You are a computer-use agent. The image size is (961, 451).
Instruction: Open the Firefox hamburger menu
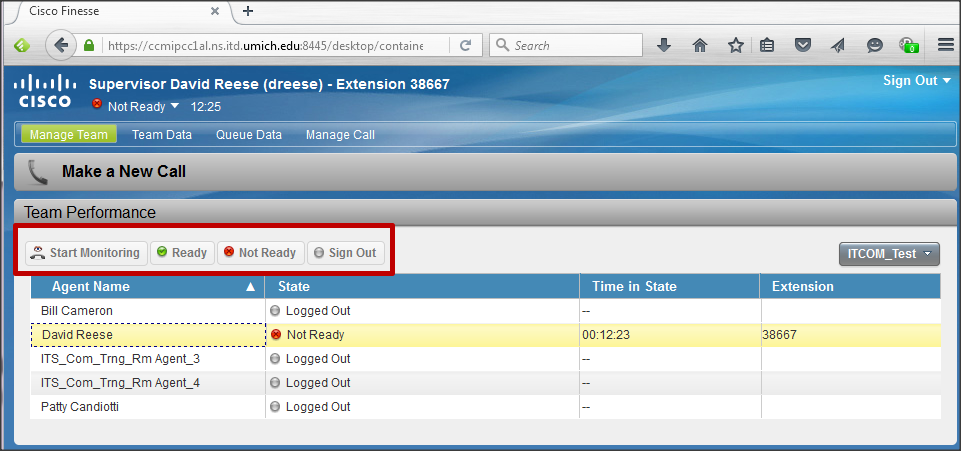click(945, 45)
